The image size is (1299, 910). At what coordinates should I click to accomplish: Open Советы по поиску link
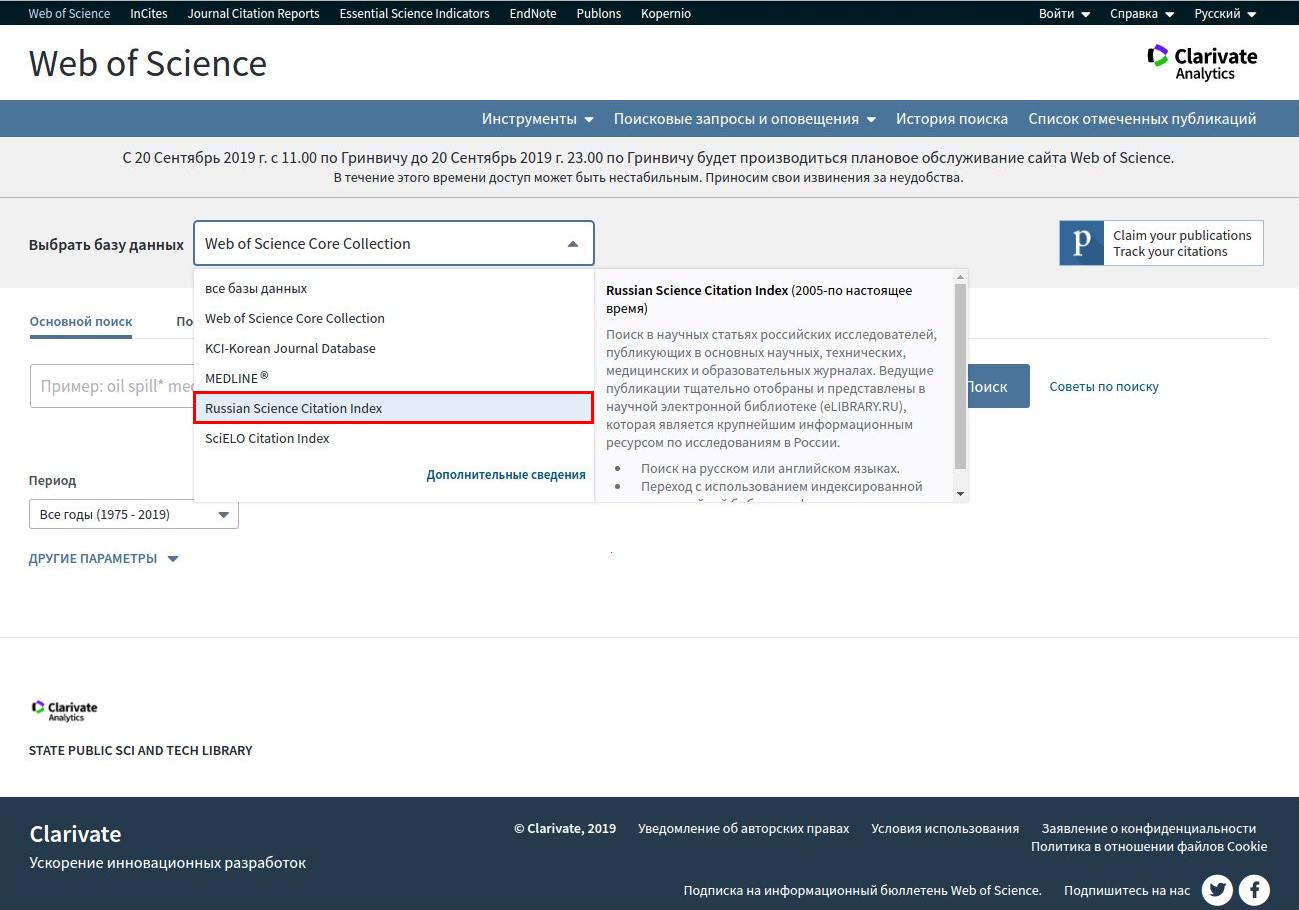coord(1103,387)
